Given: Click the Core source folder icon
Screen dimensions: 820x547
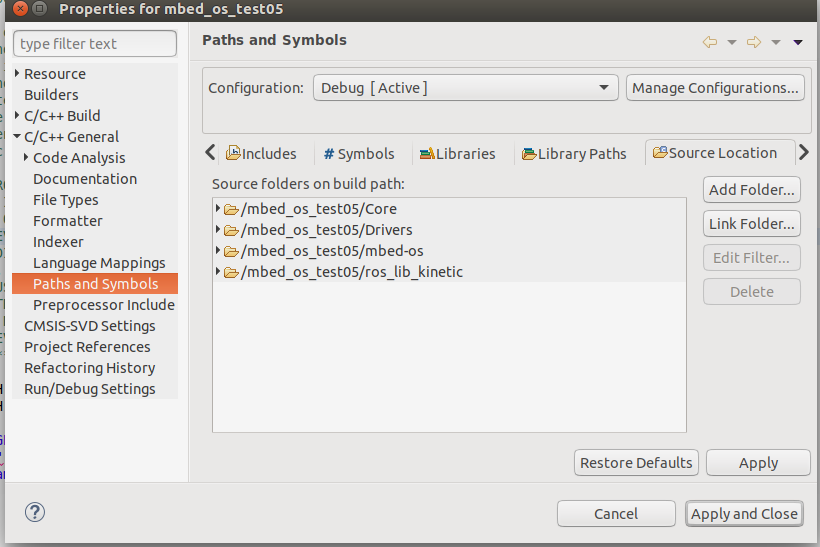Looking at the screenshot, I should tap(230, 209).
